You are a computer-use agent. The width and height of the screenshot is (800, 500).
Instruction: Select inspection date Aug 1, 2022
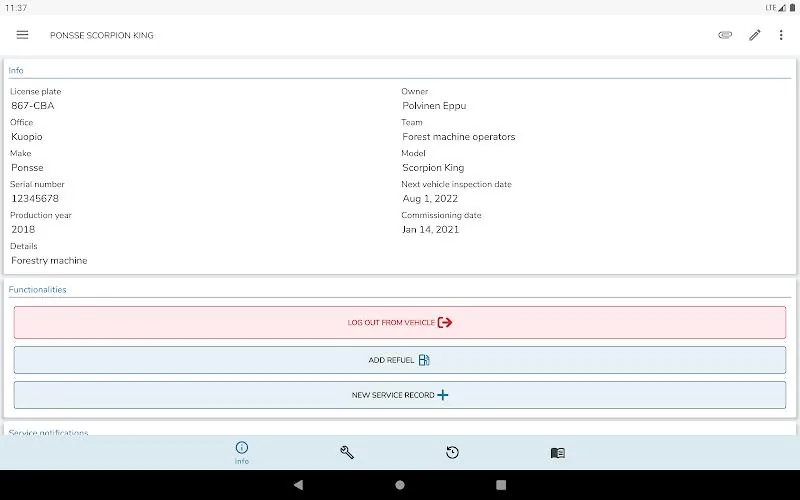click(x=430, y=198)
